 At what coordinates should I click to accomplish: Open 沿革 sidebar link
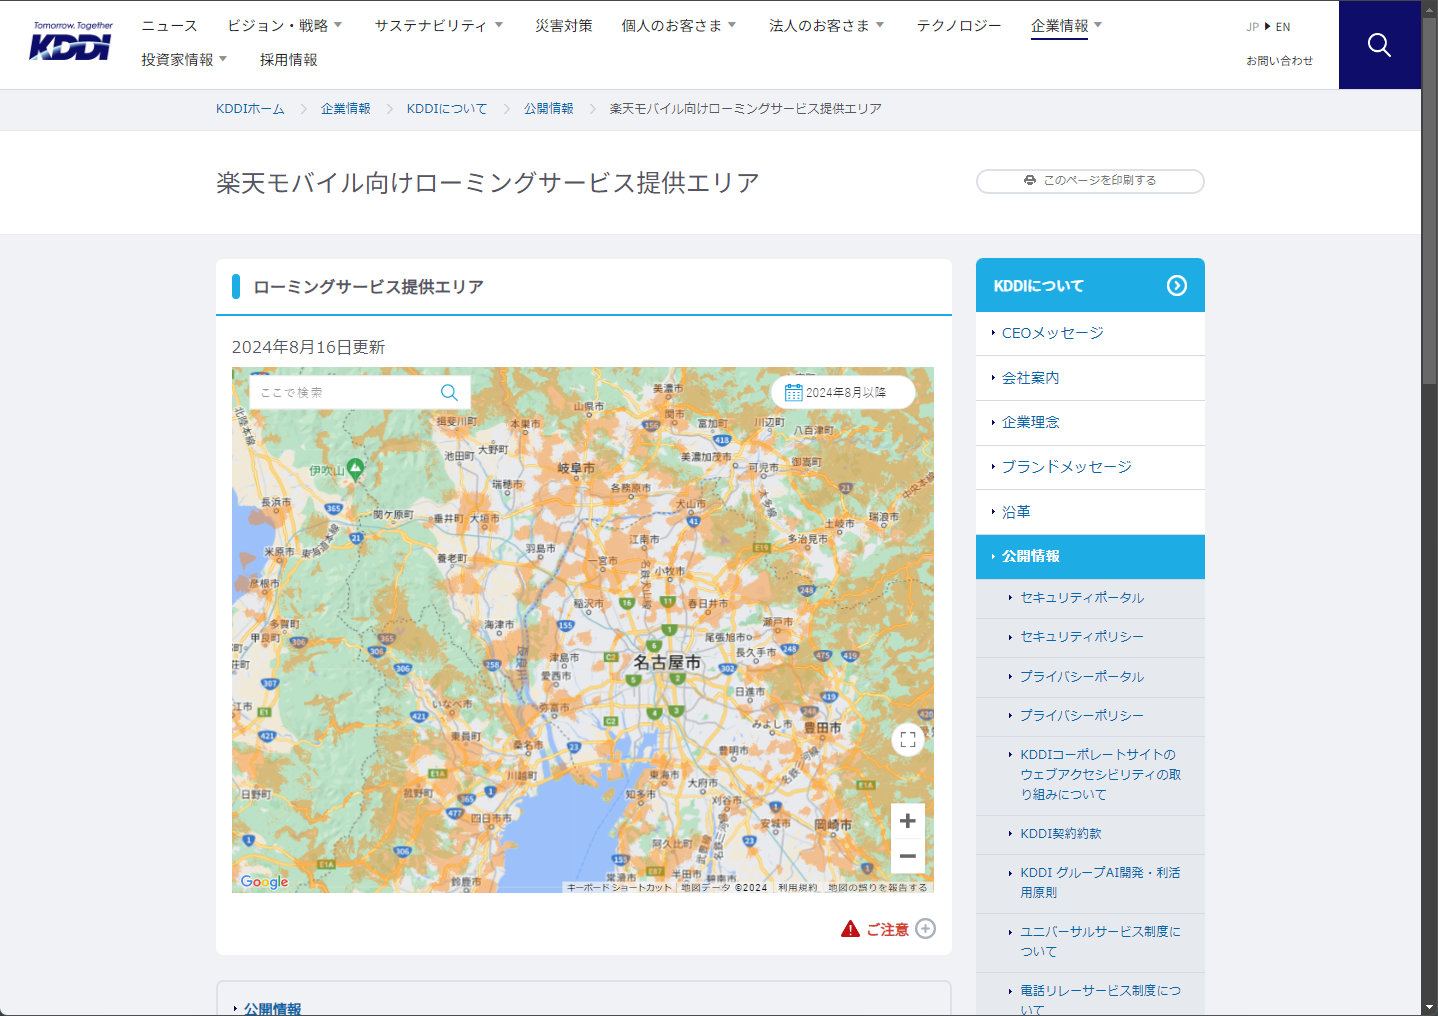(x=1090, y=512)
